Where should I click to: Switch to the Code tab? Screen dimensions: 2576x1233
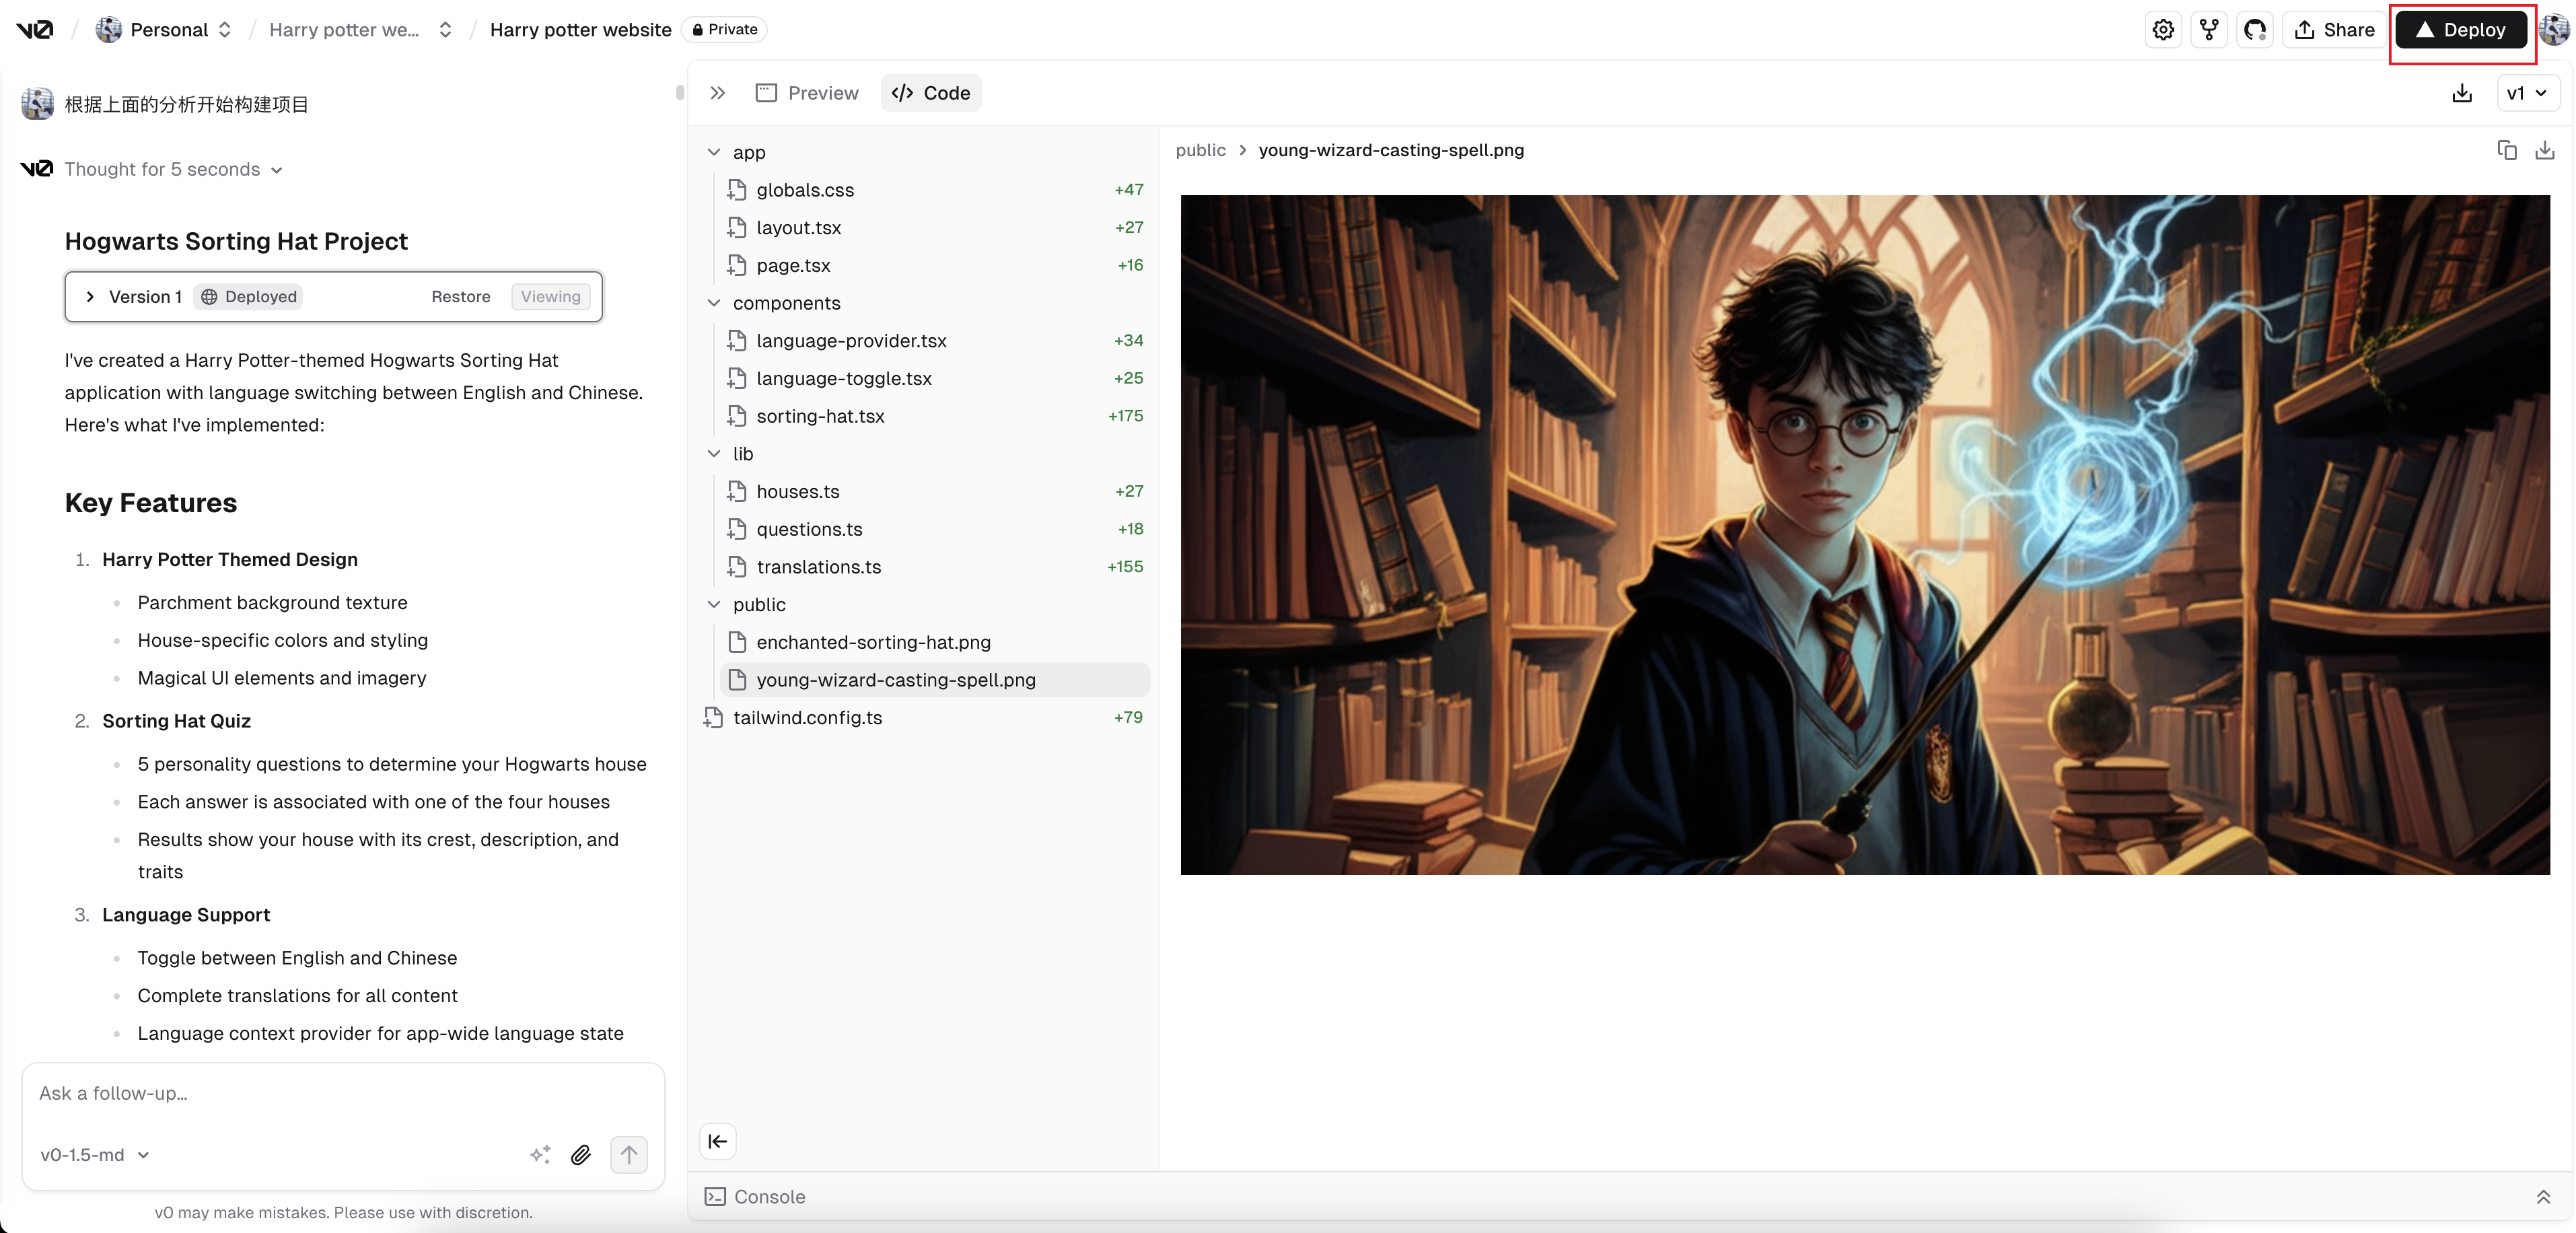[931, 93]
